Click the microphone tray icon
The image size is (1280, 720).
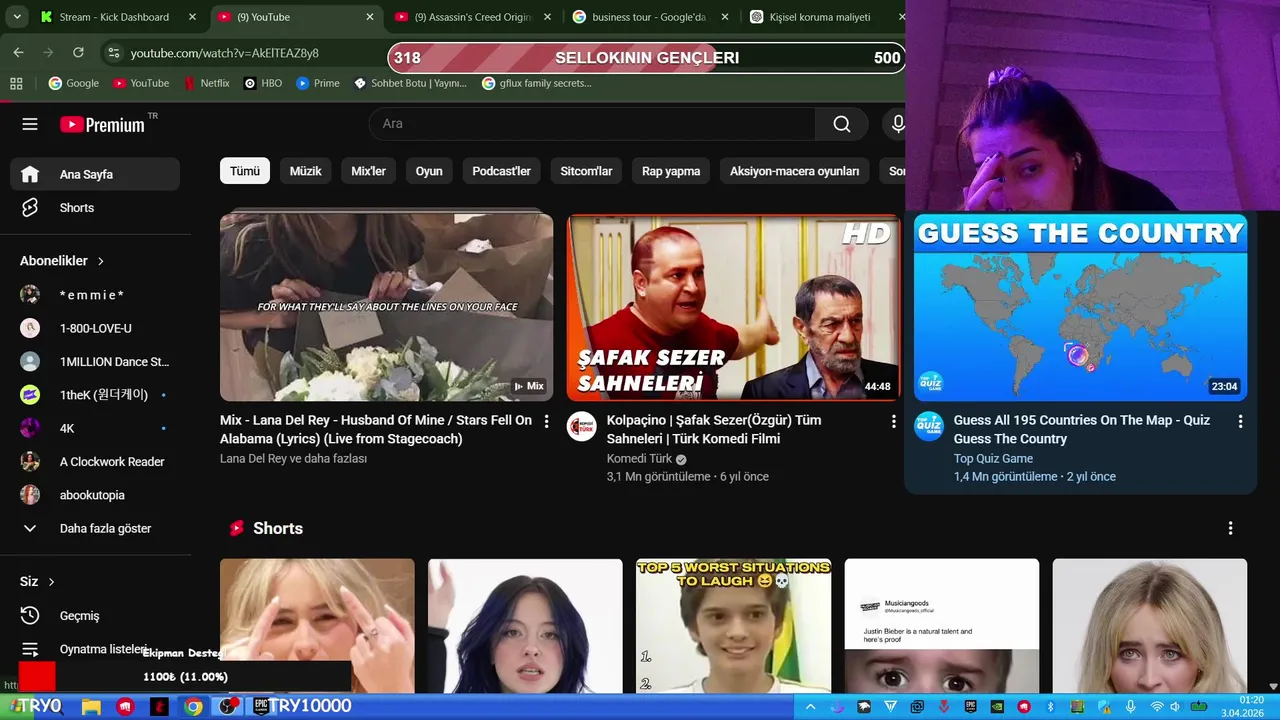(x=1131, y=707)
